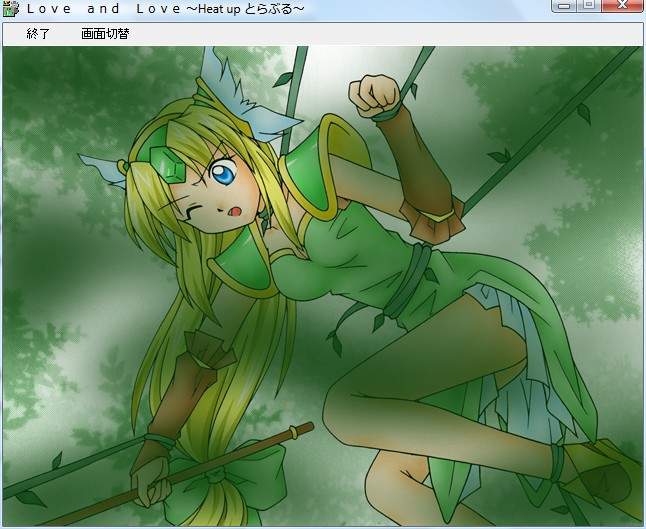Click the character's raised clenched fist

(372, 93)
